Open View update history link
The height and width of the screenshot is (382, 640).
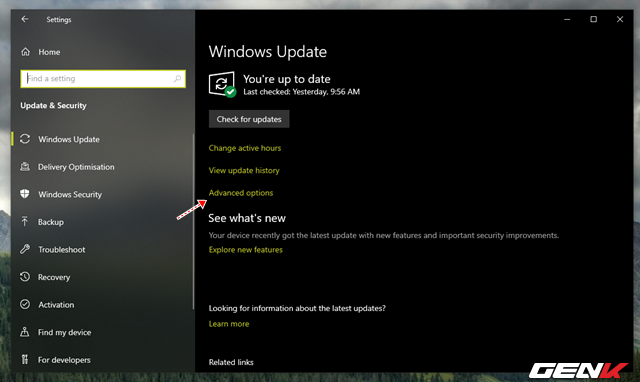(x=244, y=170)
